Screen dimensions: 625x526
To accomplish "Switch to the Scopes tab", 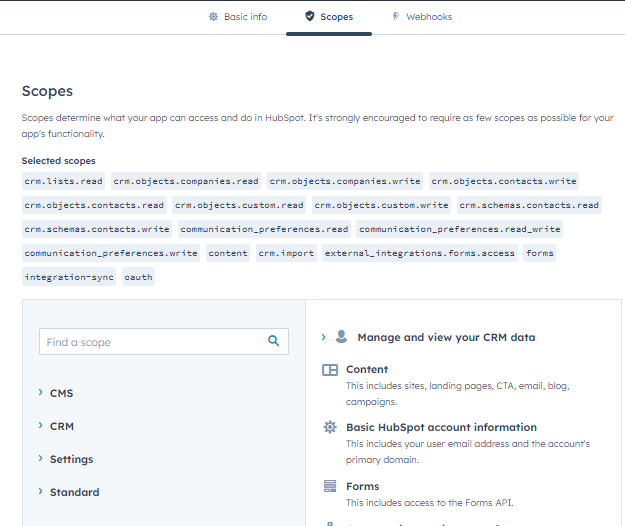I will coord(329,17).
